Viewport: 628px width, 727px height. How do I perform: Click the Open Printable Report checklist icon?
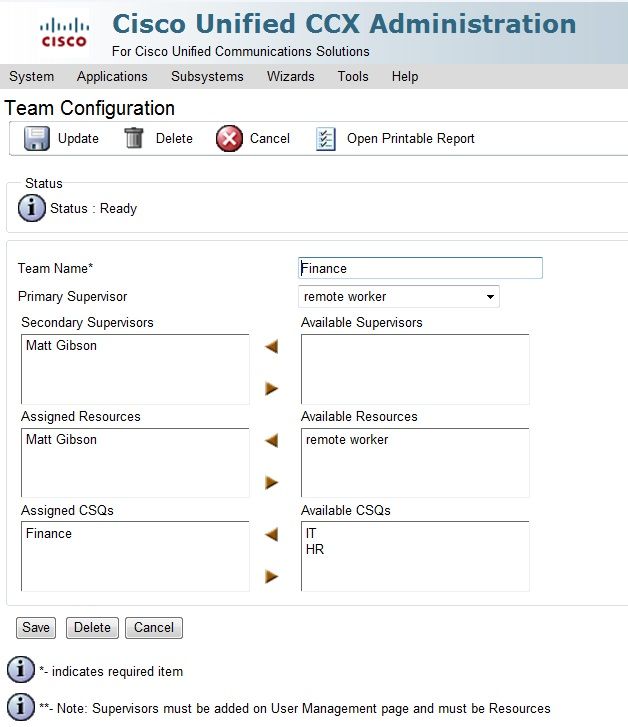click(326, 139)
